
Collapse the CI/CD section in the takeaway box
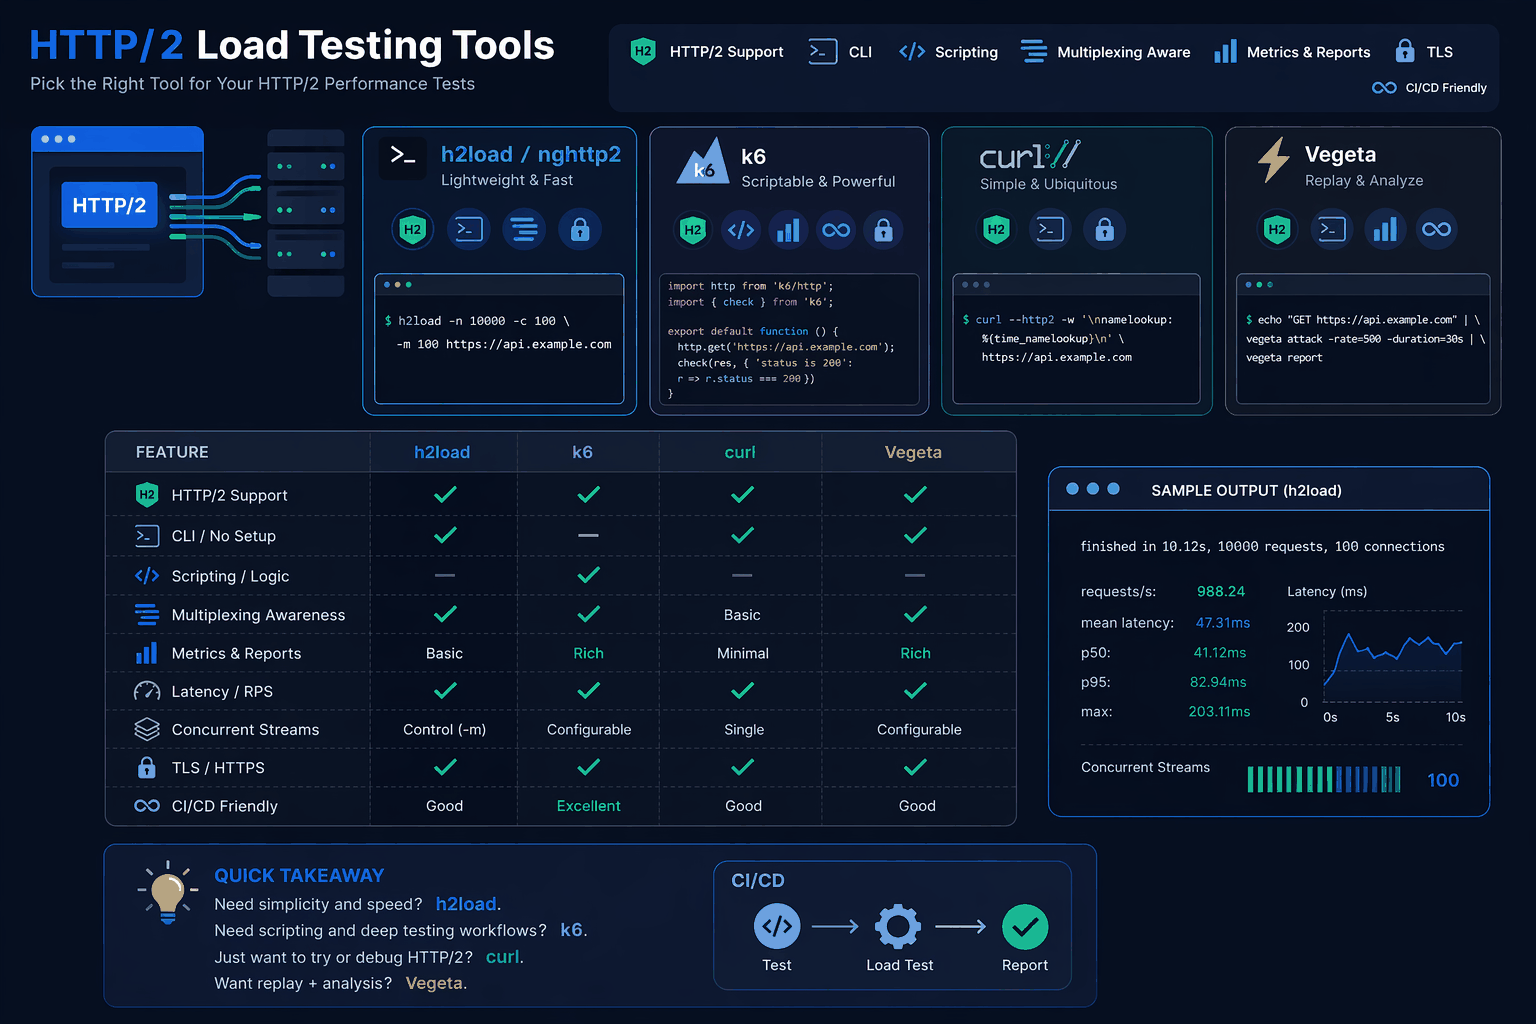(x=757, y=880)
